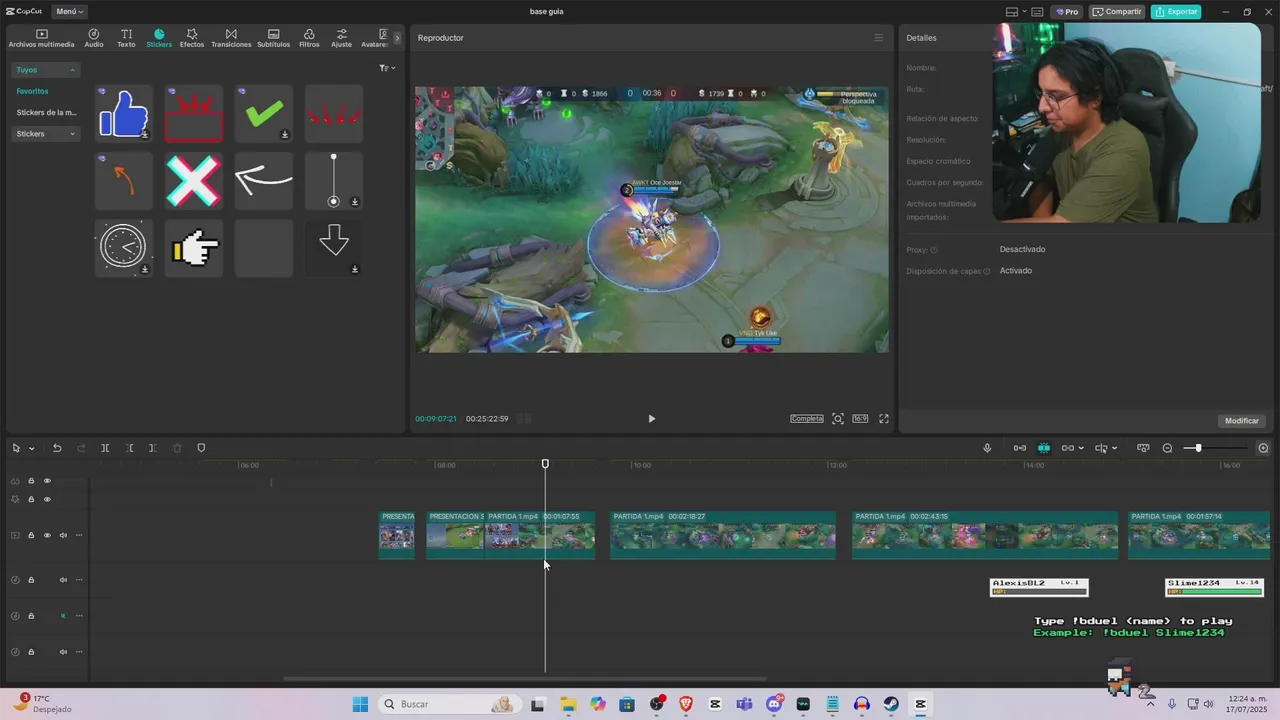Click the Compartir button
1280x720 pixels.
point(1117,12)
